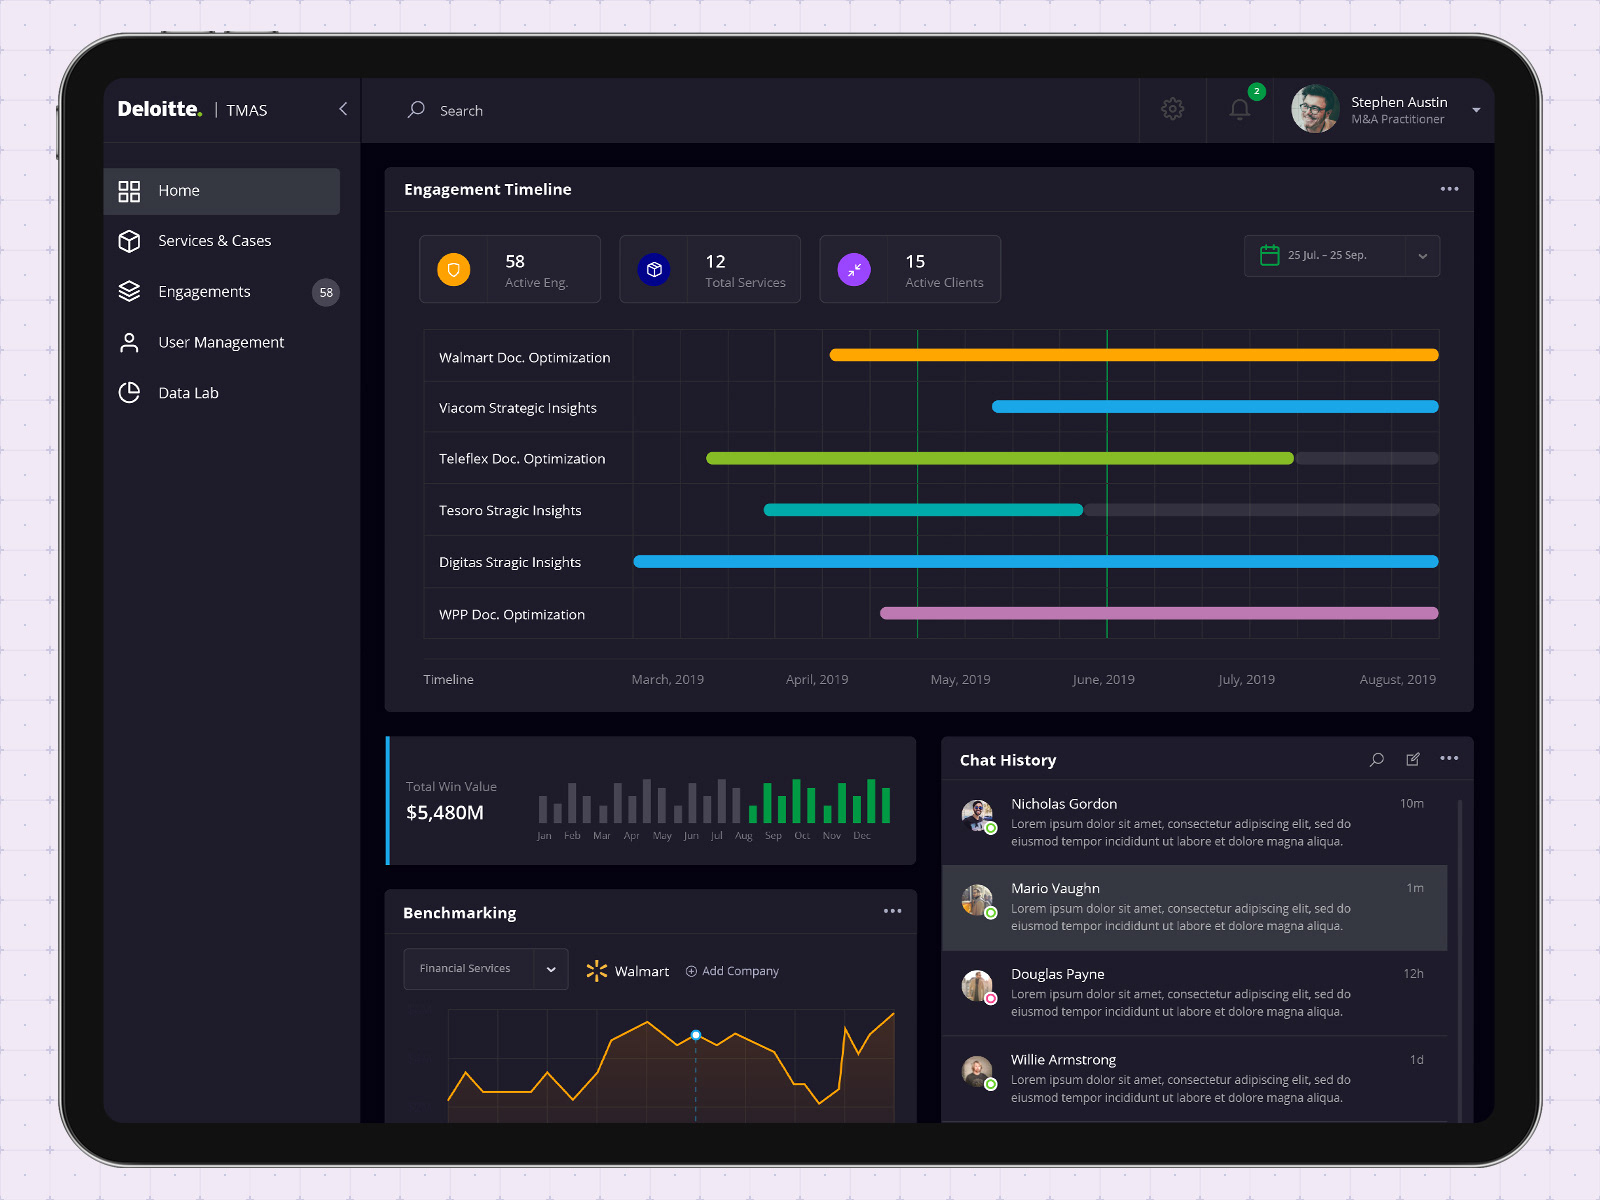The height and width of the screenshot is (1200, 1600).
Task: Click Stephen Austin's profile photo
Action: [x=1315, y=109]
